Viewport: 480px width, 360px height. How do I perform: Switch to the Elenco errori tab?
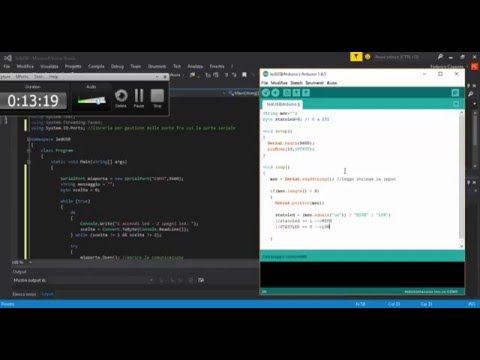pyautogui.click(x=24, y=294)
